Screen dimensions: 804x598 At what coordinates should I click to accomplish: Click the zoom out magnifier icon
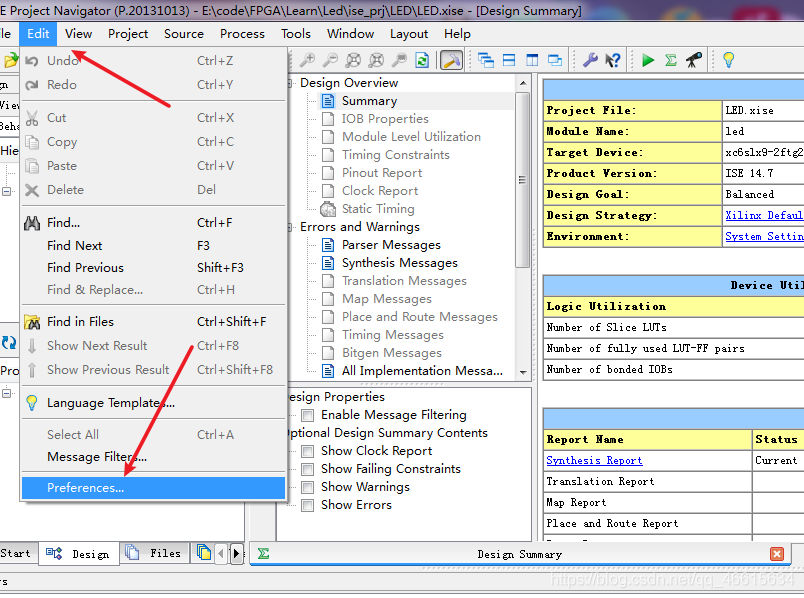pos(330,60)
